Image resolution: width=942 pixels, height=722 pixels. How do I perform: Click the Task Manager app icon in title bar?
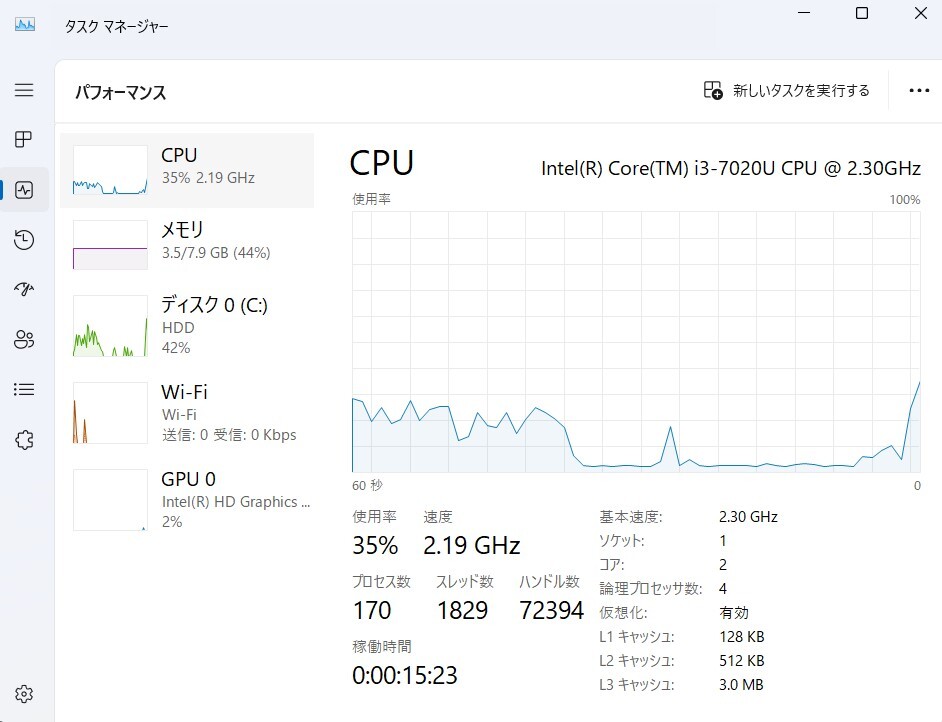point(25,25)
